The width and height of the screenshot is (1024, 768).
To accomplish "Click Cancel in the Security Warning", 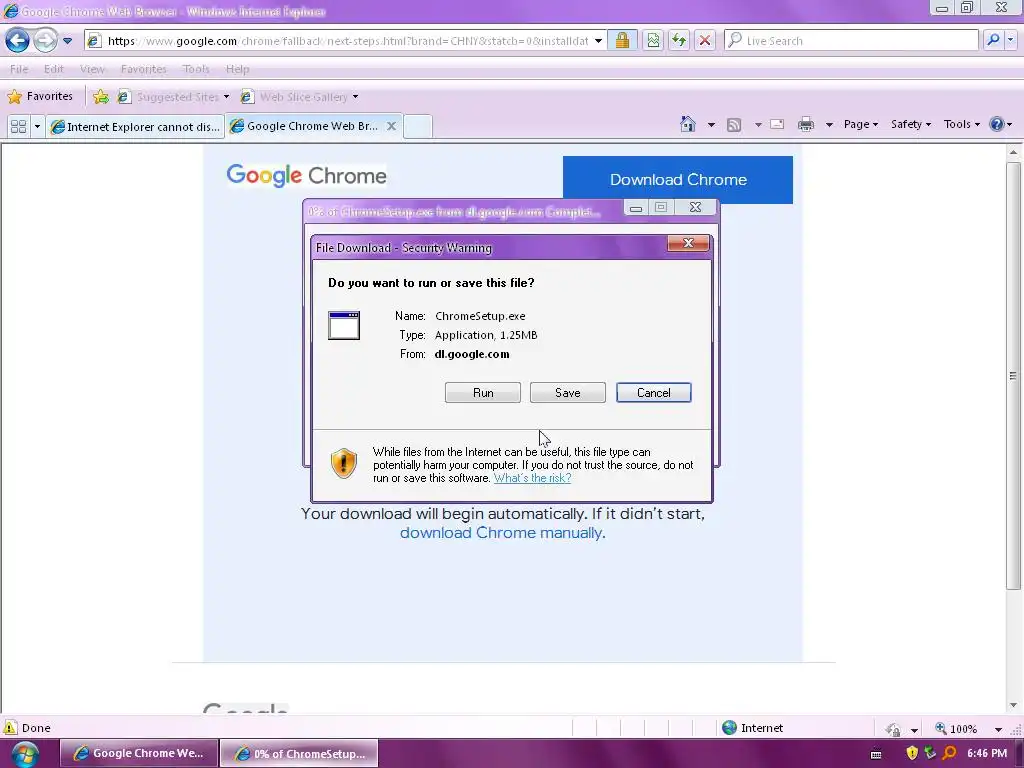I will tap(654, 392).
